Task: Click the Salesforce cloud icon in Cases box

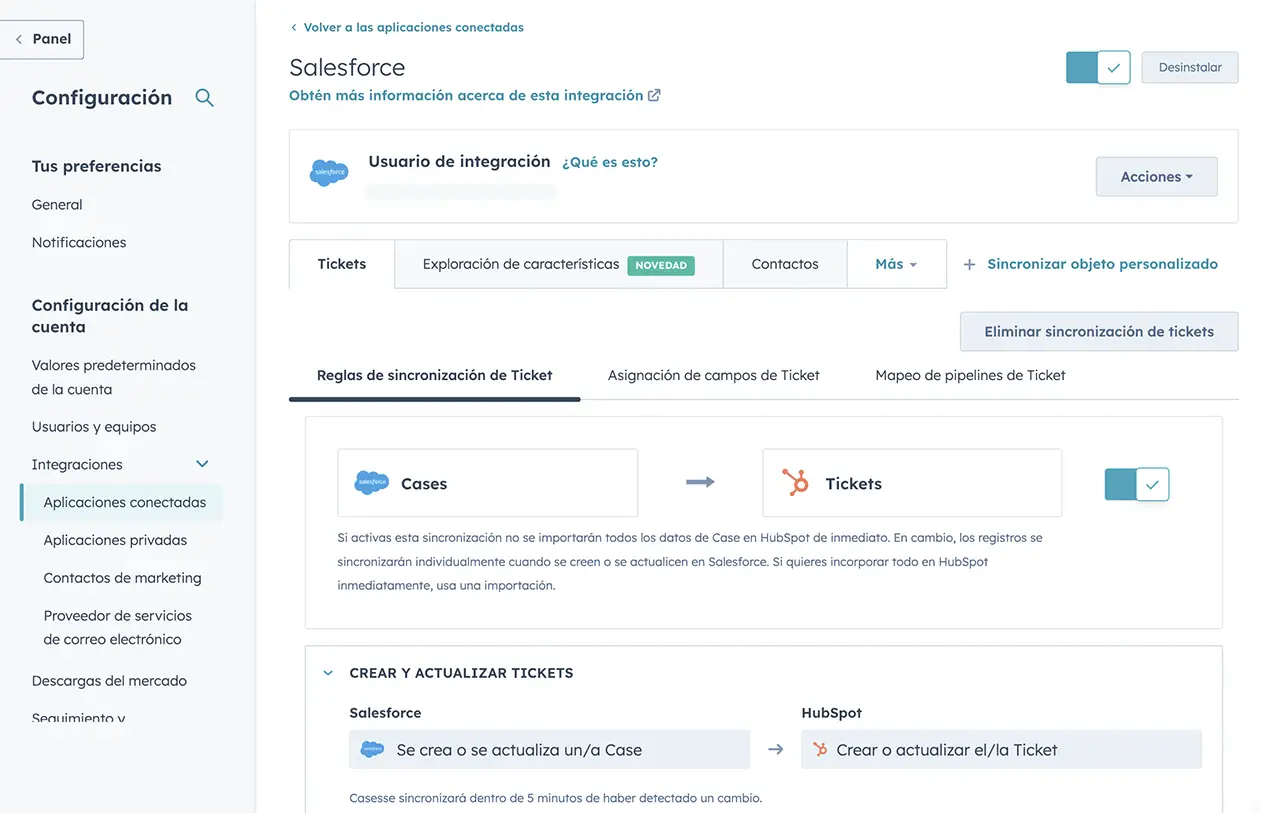Action: click(x=372, y=483)
